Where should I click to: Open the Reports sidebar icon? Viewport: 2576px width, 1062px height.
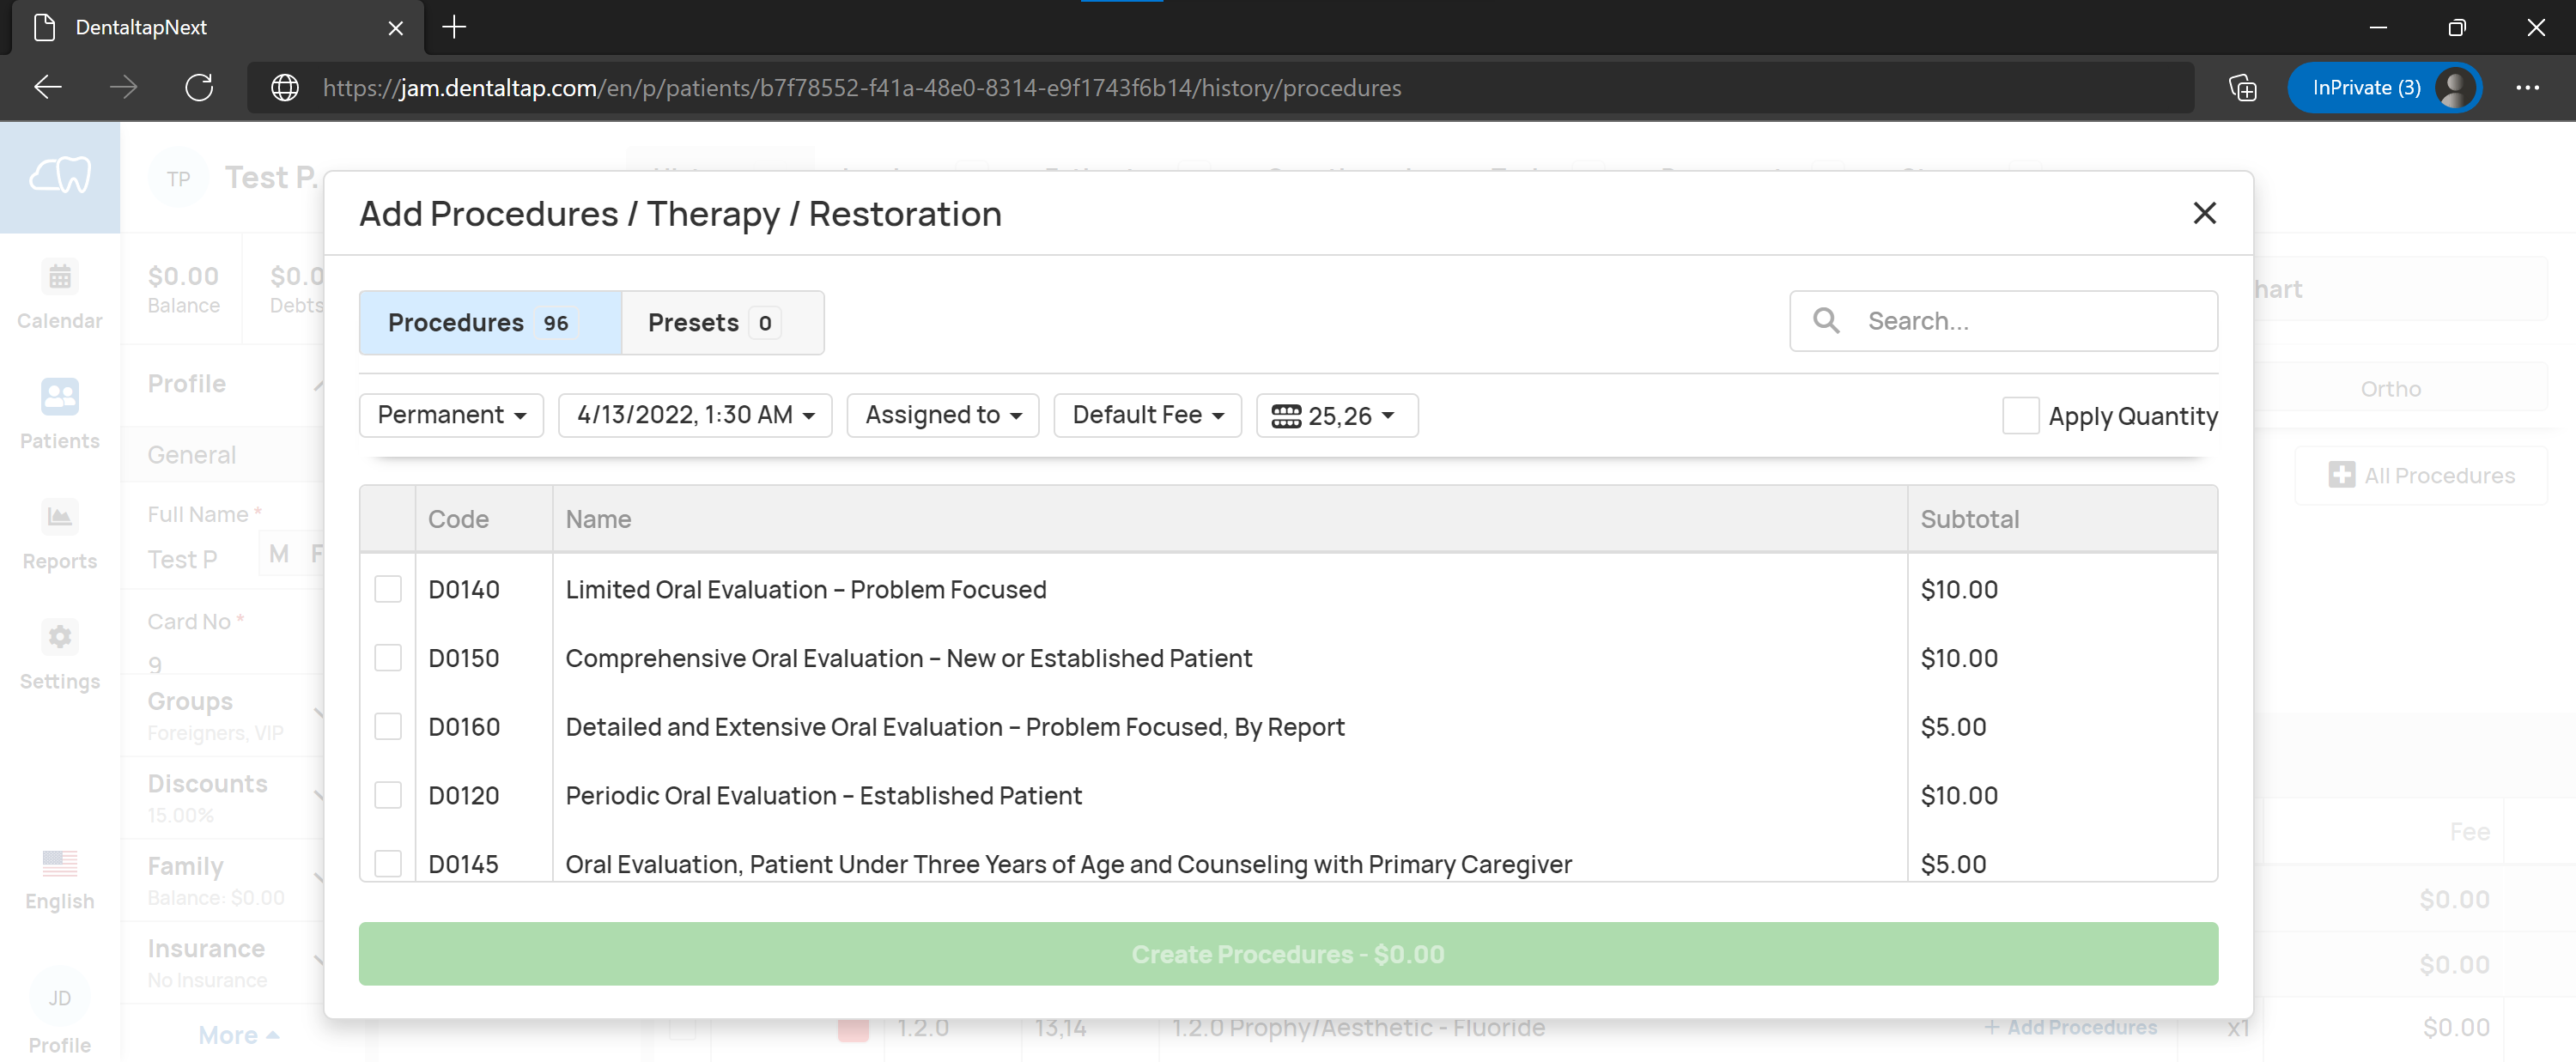click(60, 517)
